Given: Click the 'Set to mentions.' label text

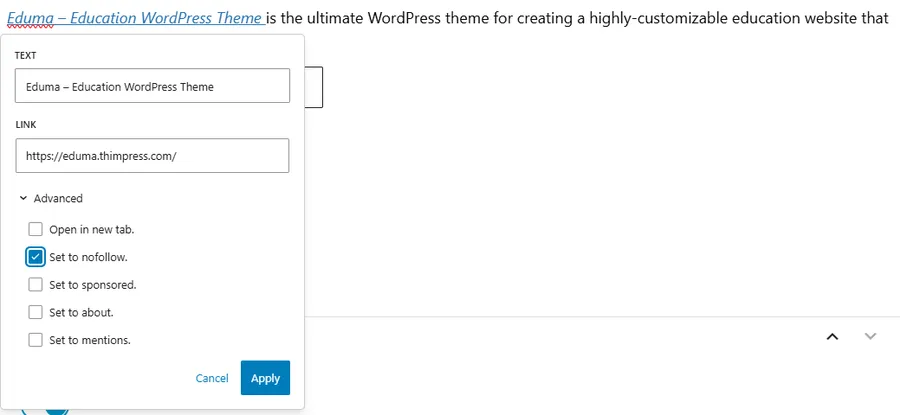Looking at the screenshot, I should tap(90, 340).
